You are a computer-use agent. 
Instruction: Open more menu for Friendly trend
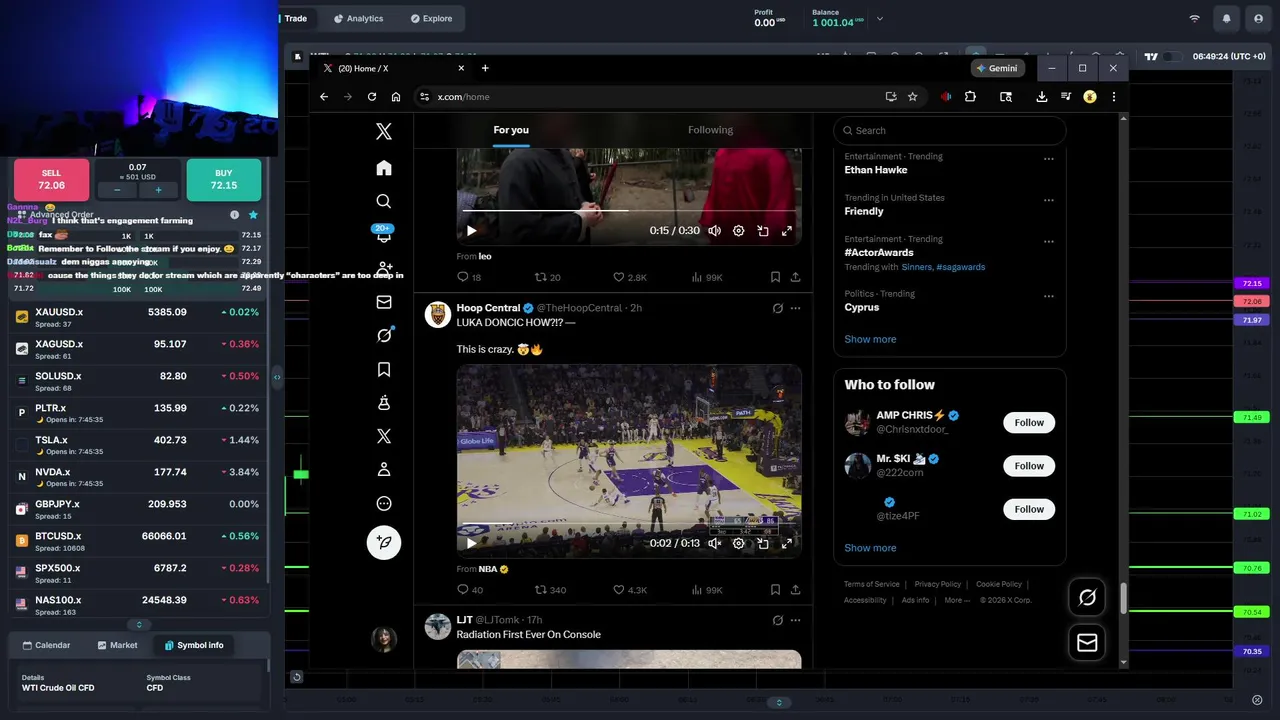tap(1049, 200)
